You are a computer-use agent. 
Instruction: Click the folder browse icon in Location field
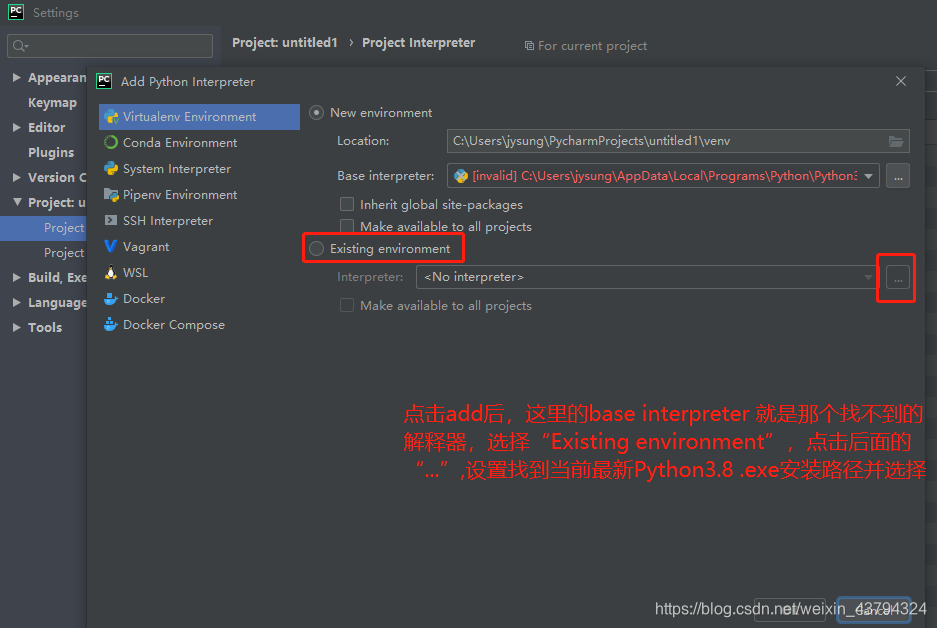click(896, 141)
